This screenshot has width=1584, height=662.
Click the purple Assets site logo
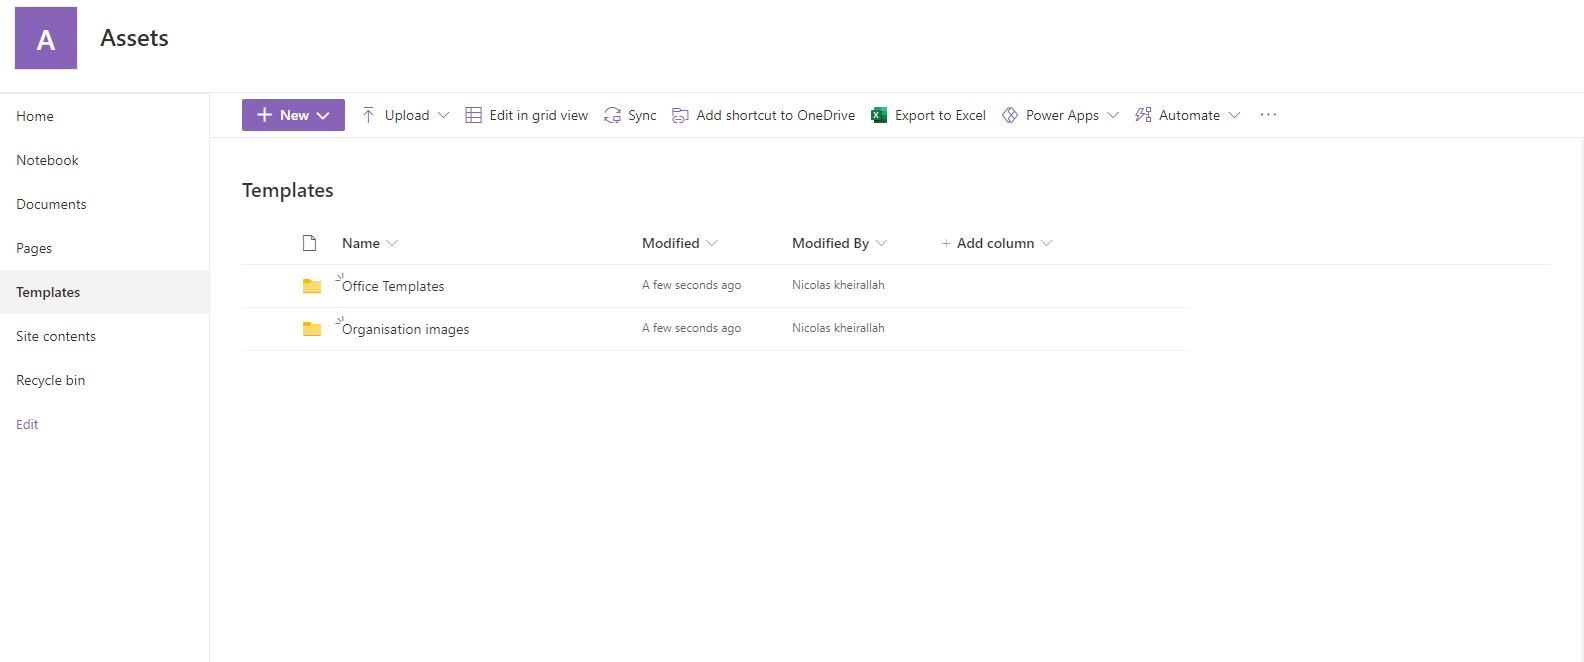(x=46, y=38)
